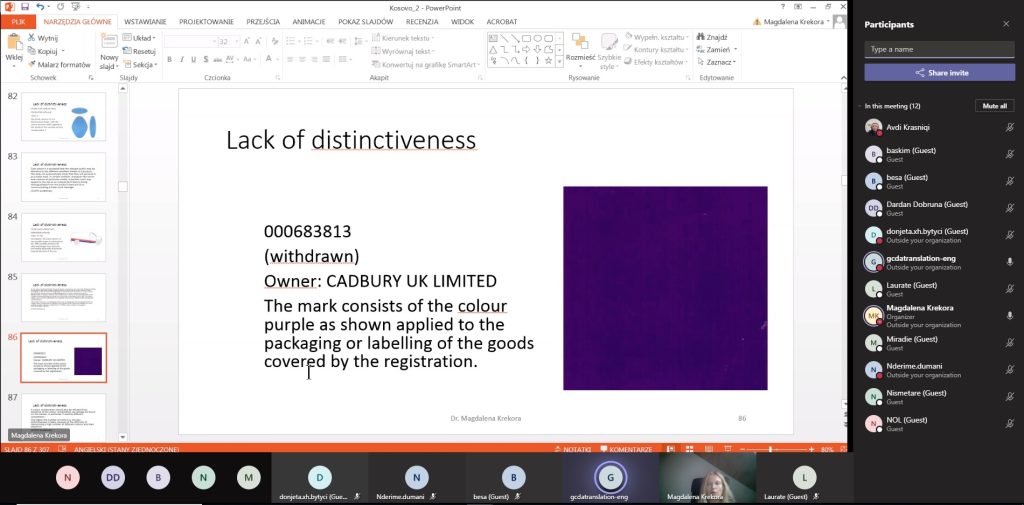Click the Share invite button
Screen dimensions: 1024x505
click(939, 73)
